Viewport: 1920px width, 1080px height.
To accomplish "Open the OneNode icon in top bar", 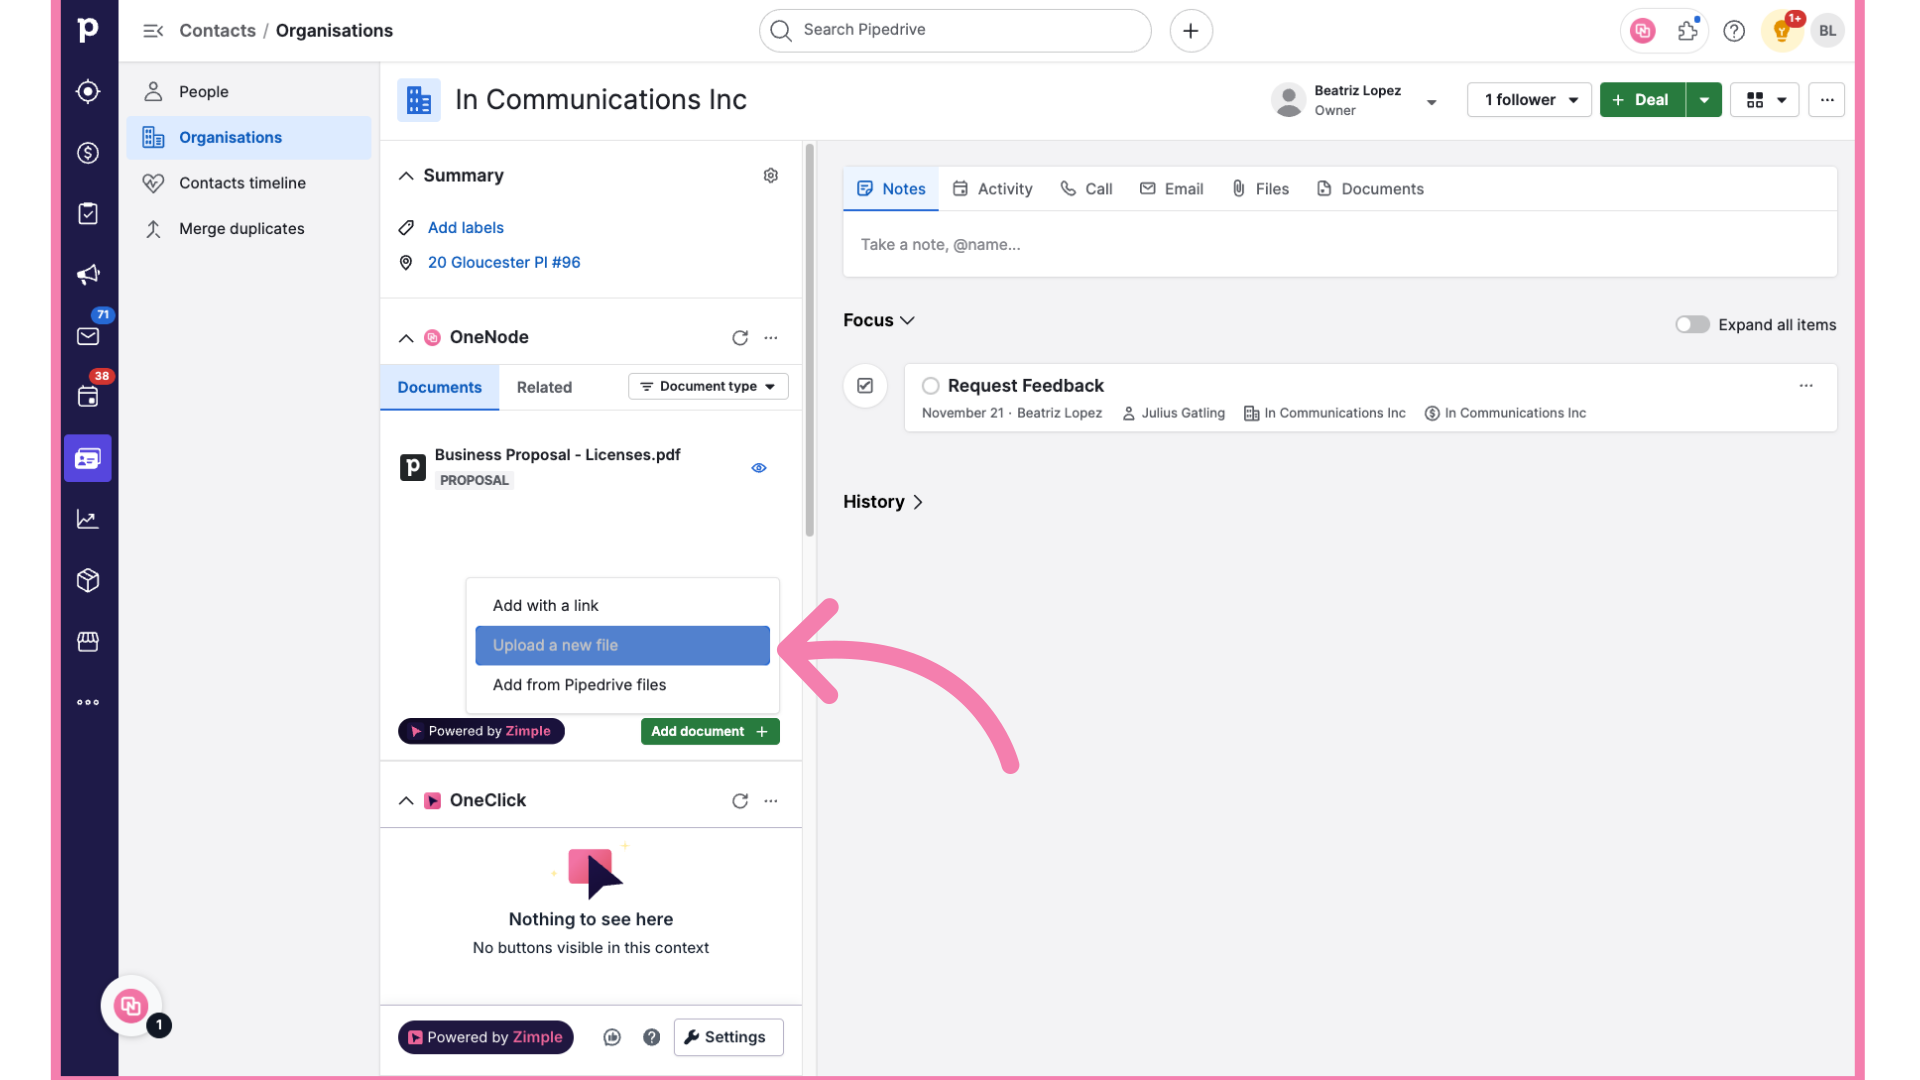I will point(1642,31).
